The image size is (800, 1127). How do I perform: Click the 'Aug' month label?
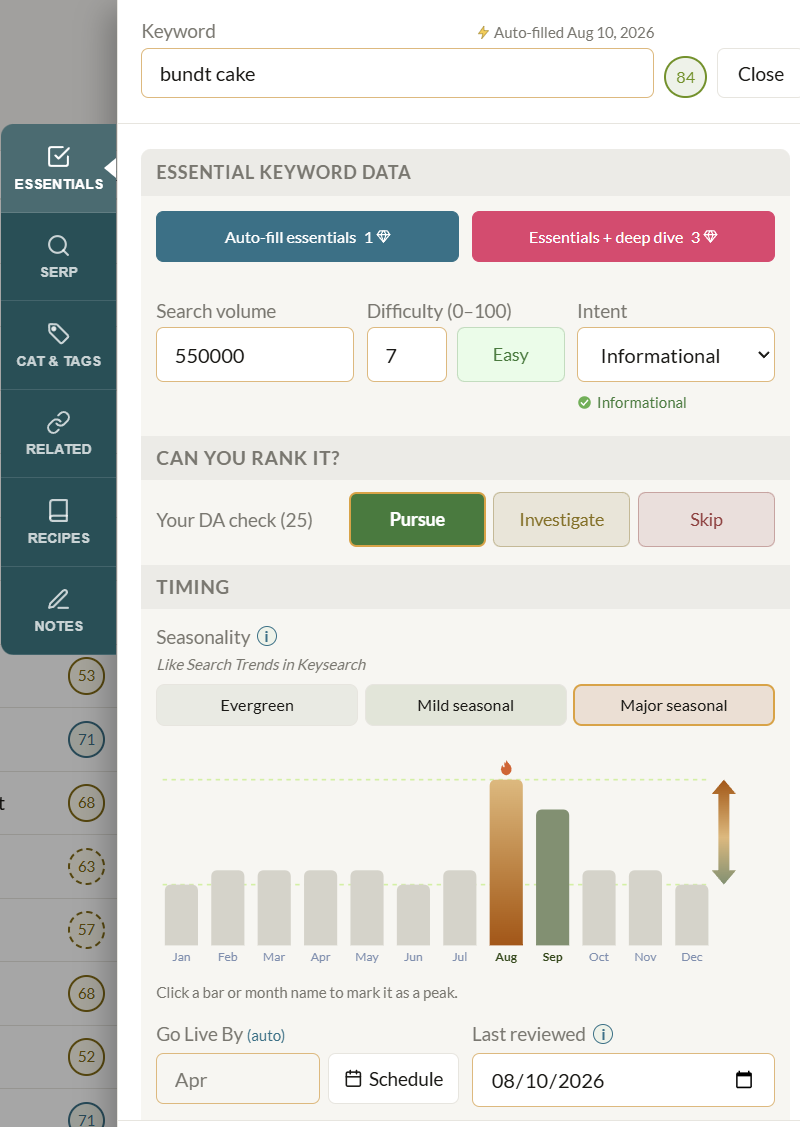click(x=506, y=957)
